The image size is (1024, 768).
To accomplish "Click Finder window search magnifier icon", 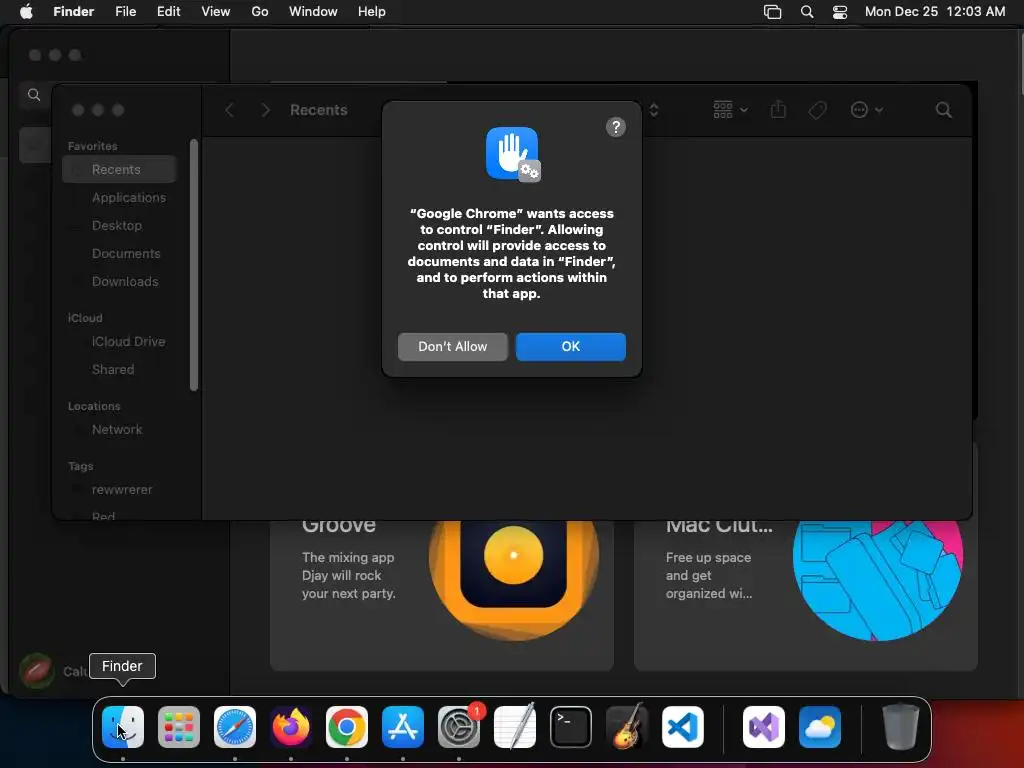I will [x=943, y=110].
